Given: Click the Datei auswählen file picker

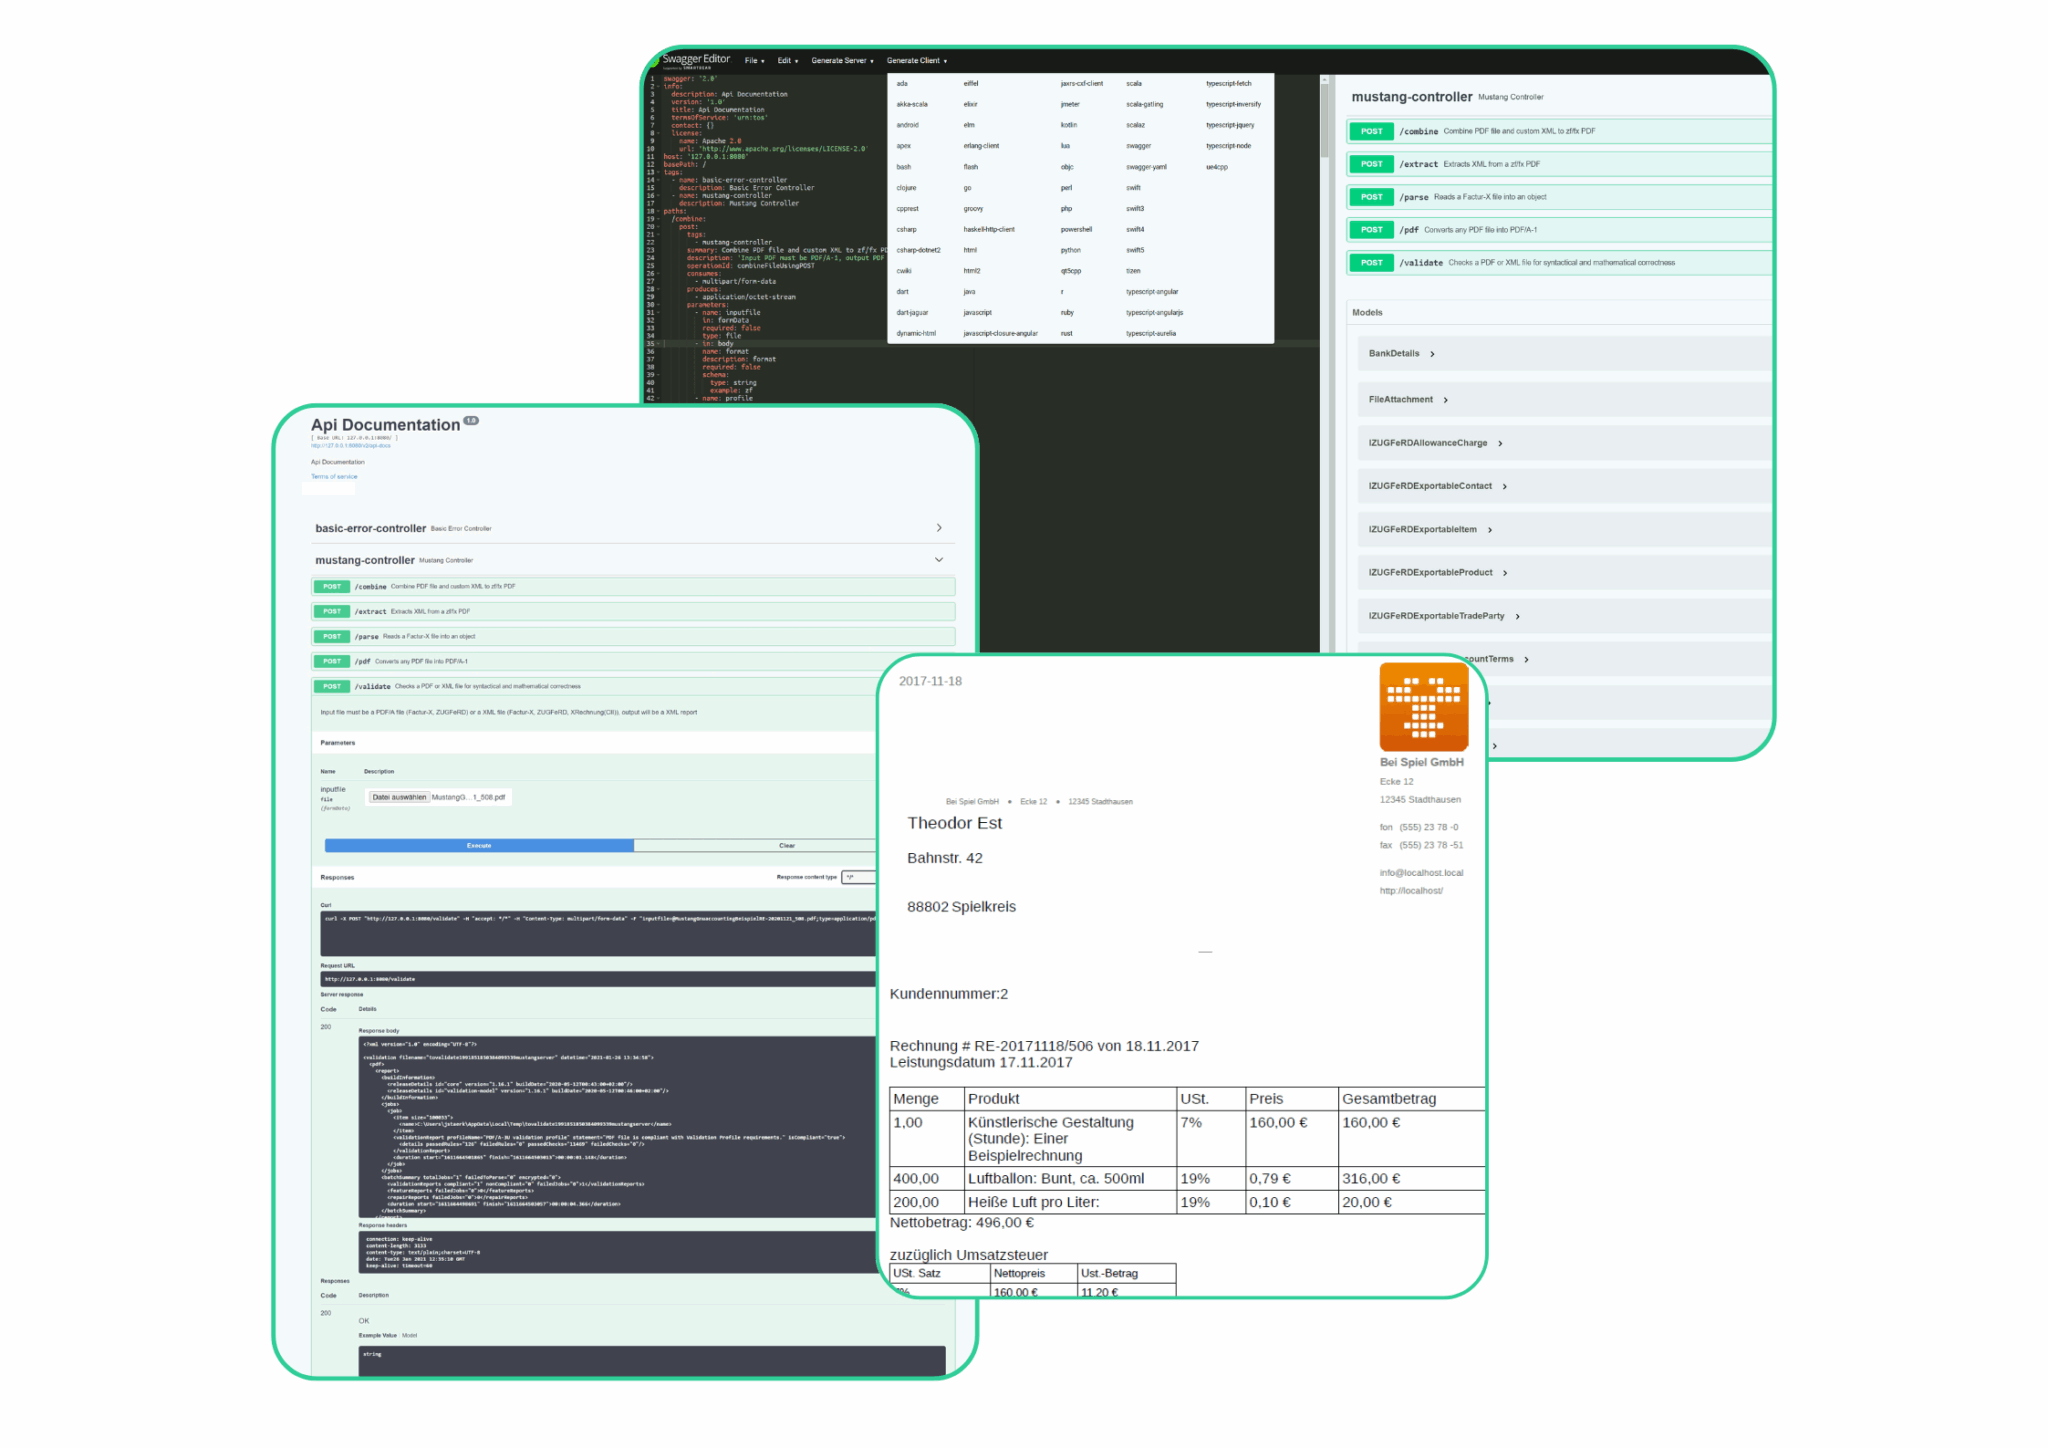Looking at the screenshot, I should (398, 797).
